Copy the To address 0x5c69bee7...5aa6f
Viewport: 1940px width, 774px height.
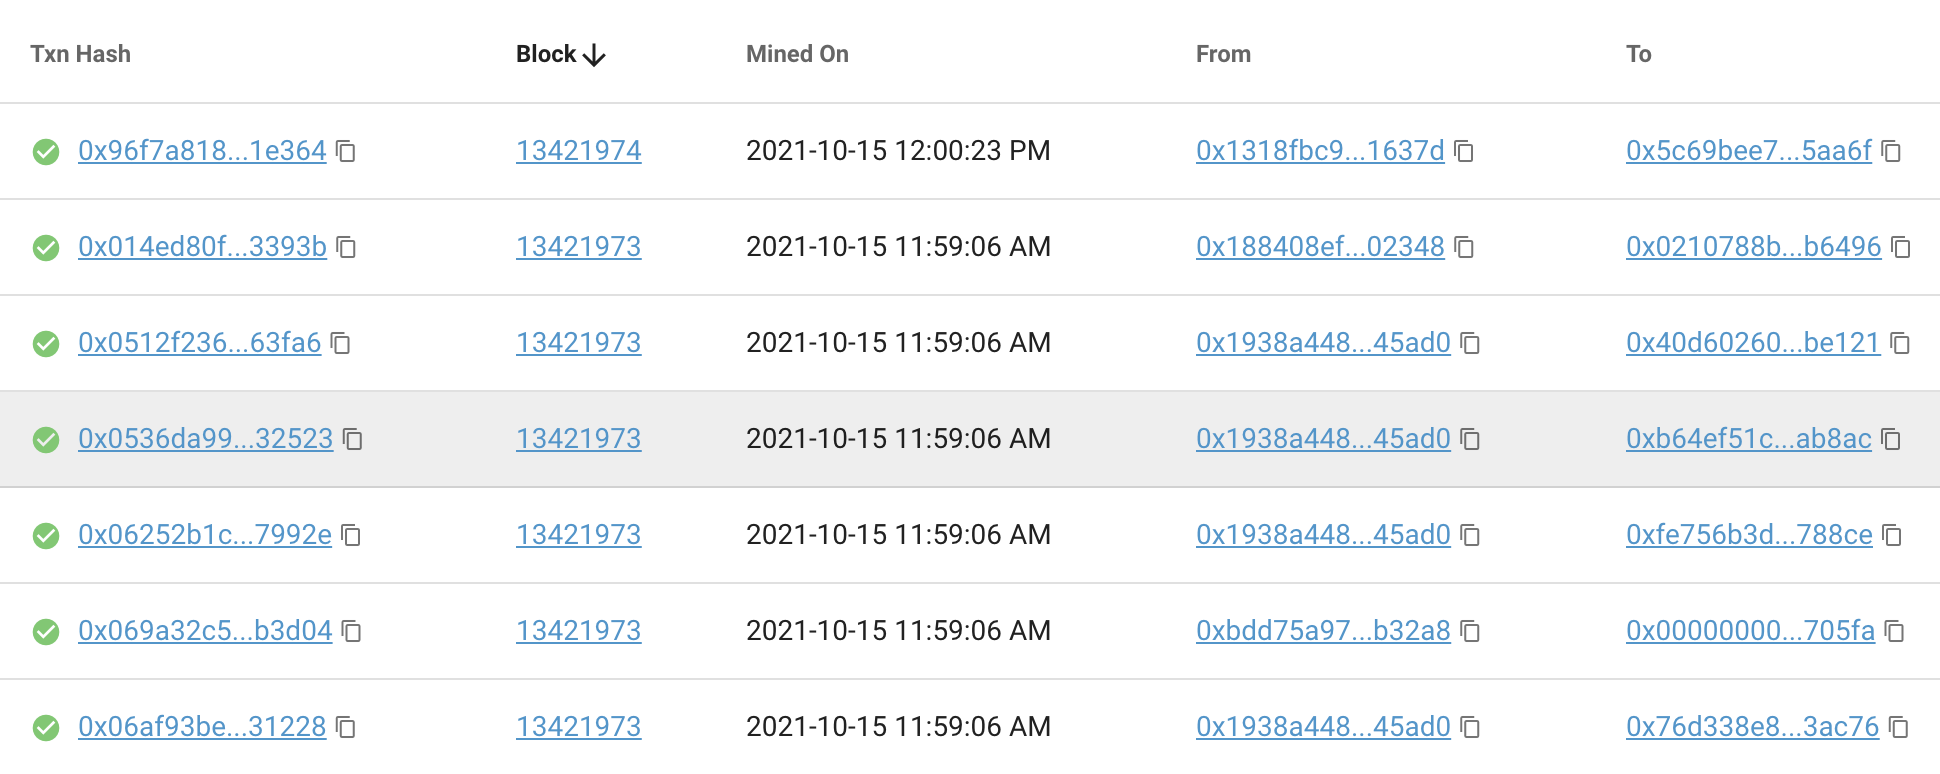1892,152
